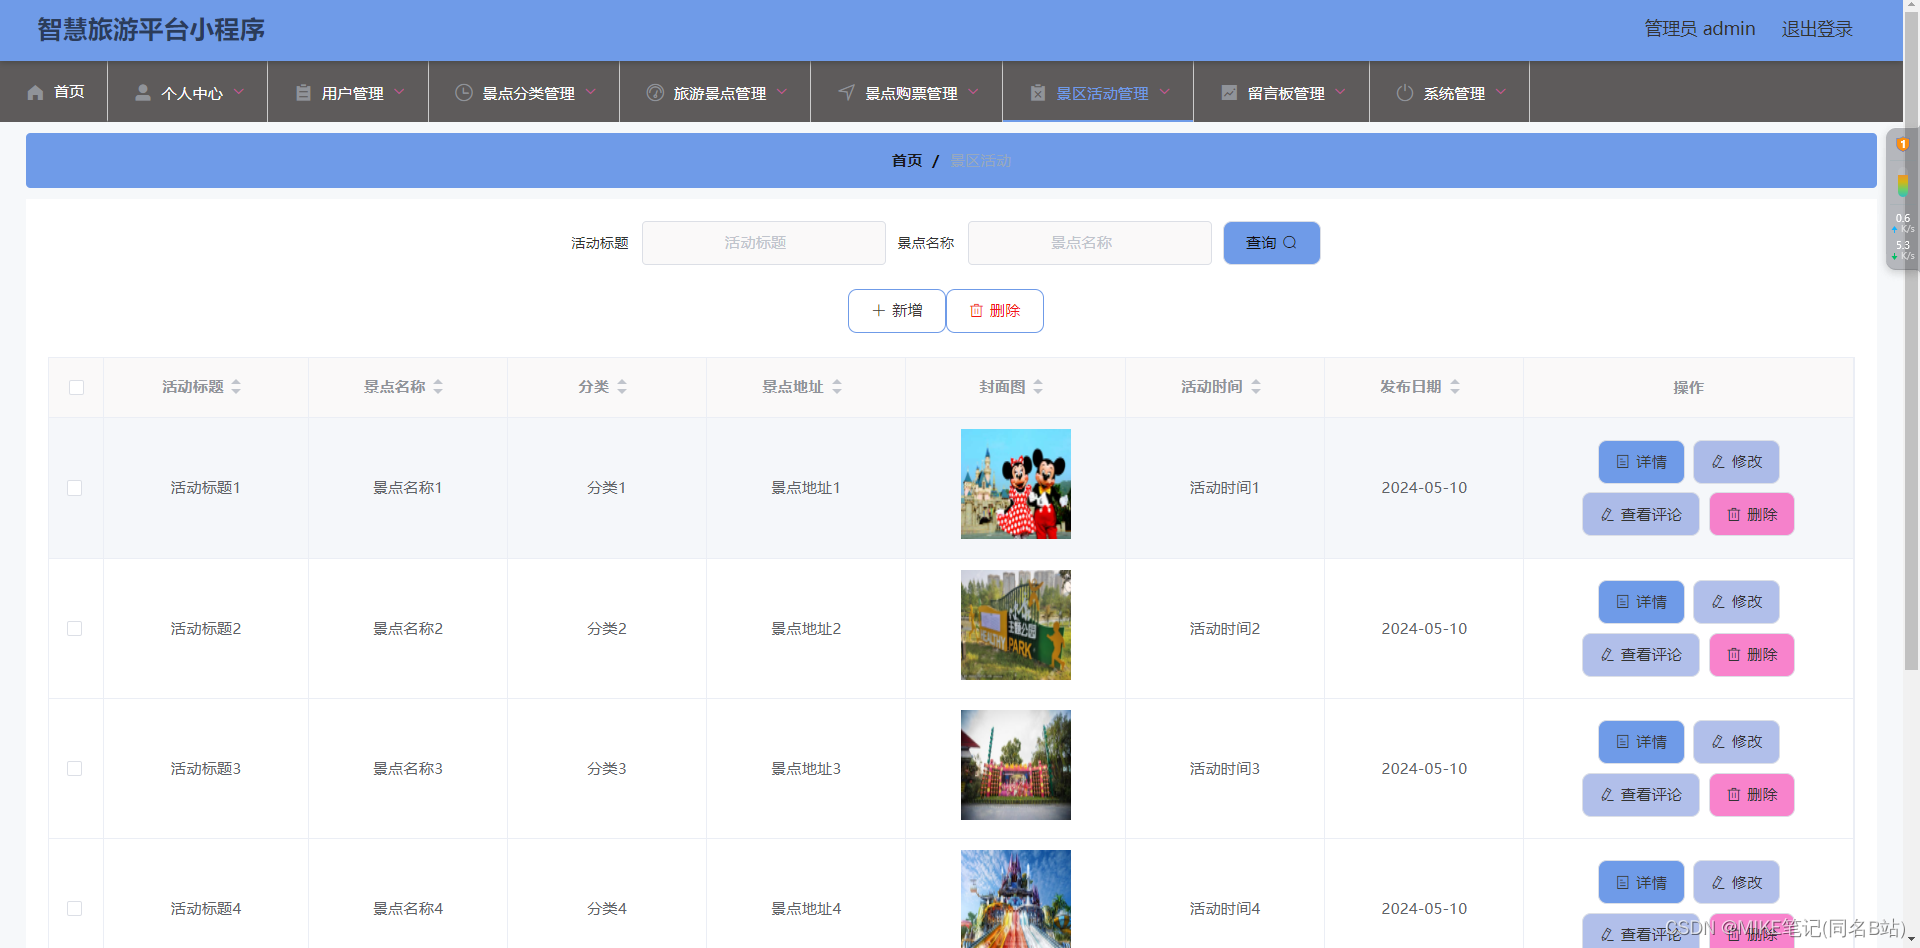The image size is (1920, 948).
Task: Expand the 个人中心 dropdown arrow
Action: [x=239, y=92]
